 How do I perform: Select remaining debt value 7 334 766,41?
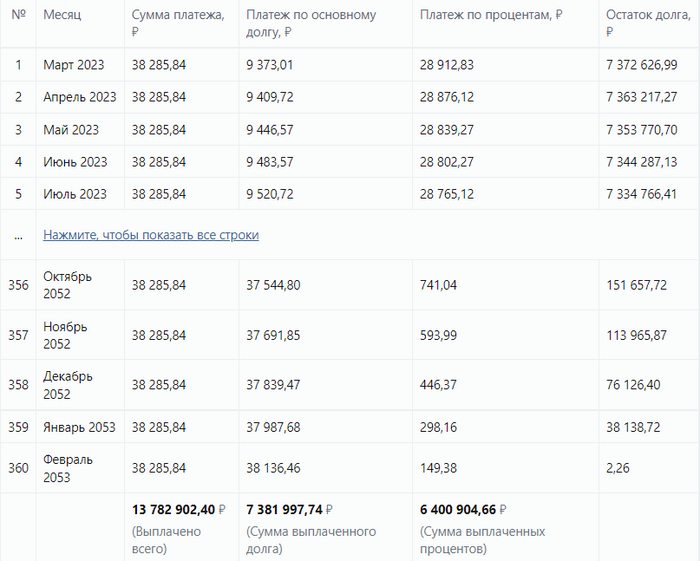click(x=641, y=194)
